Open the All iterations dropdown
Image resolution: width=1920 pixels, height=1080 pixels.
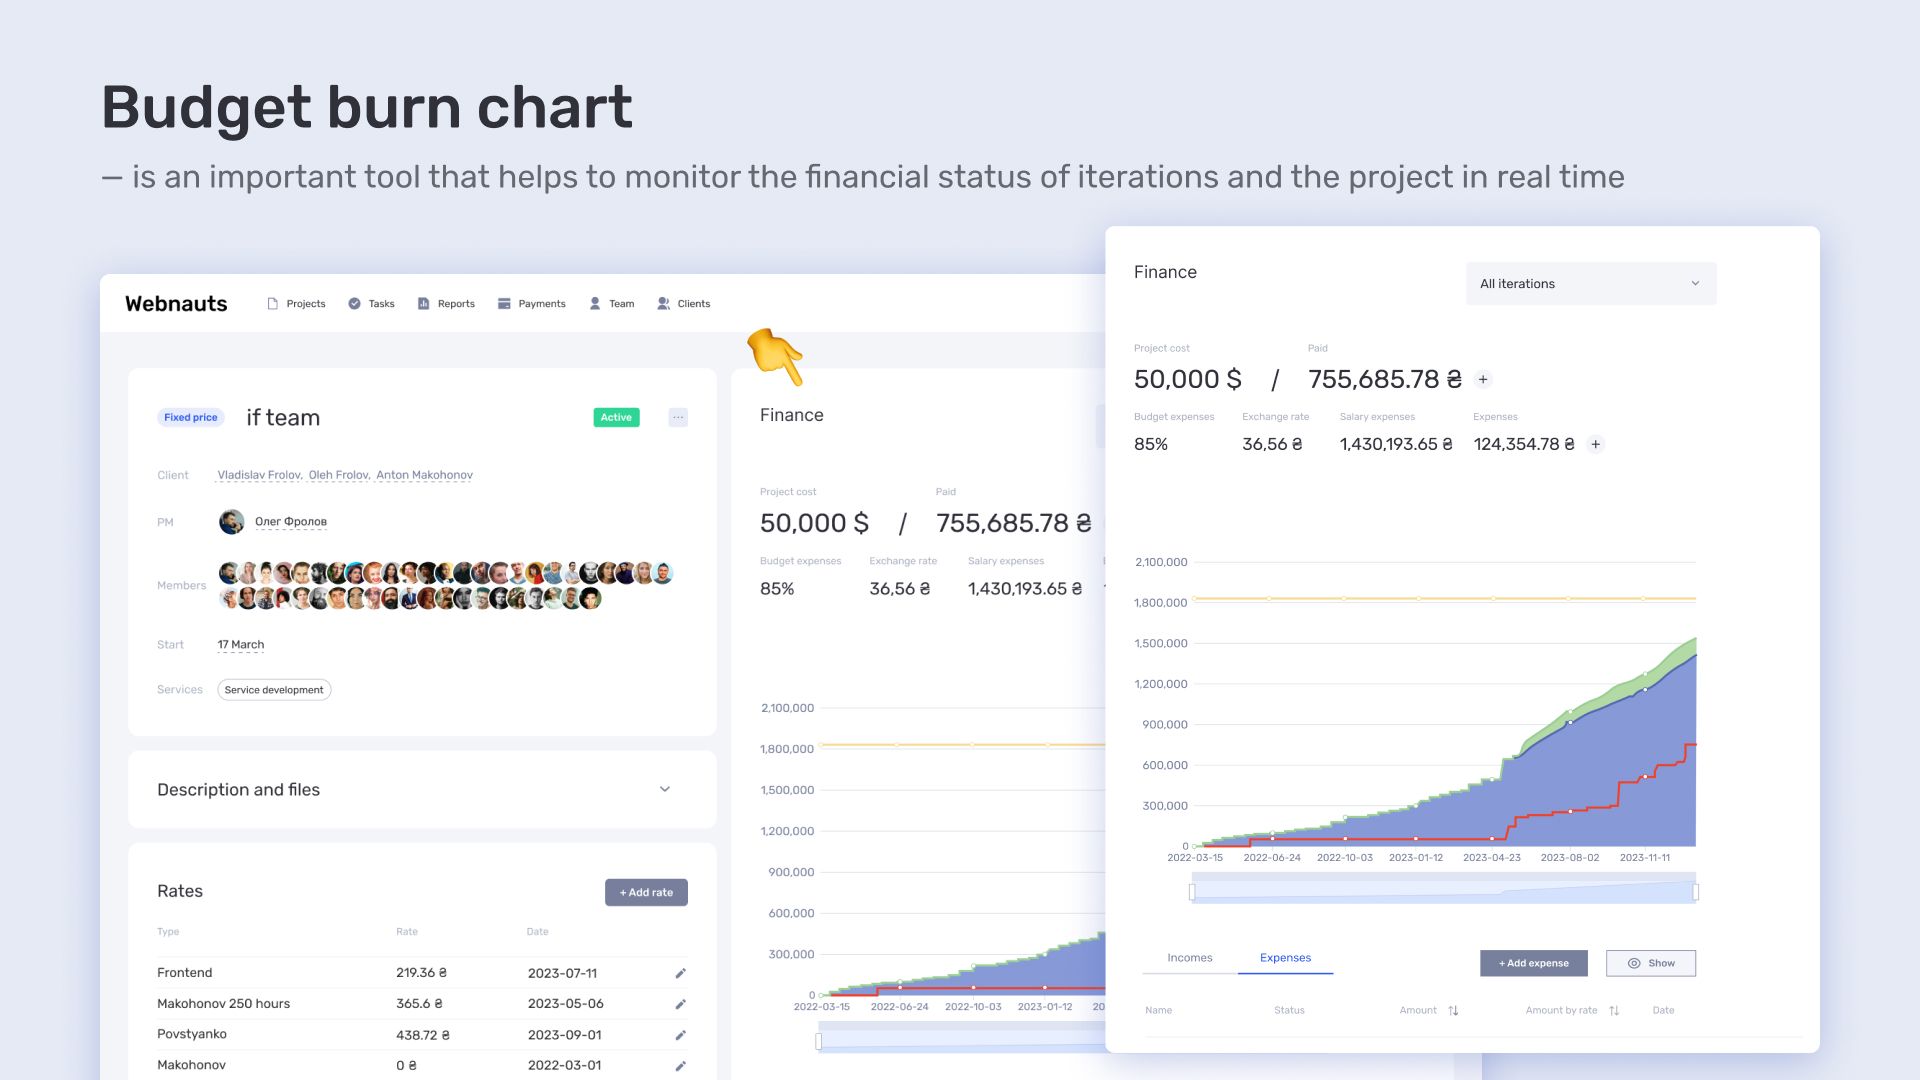tap(1591, 284)
